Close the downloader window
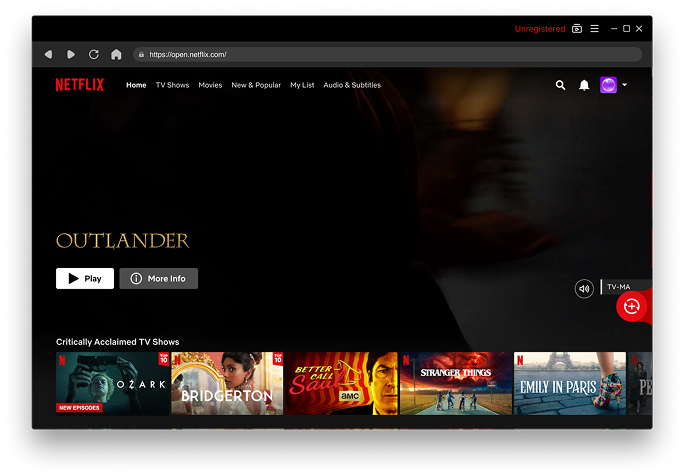This screenshot has width=684, height=476. [x=639, y=28]
